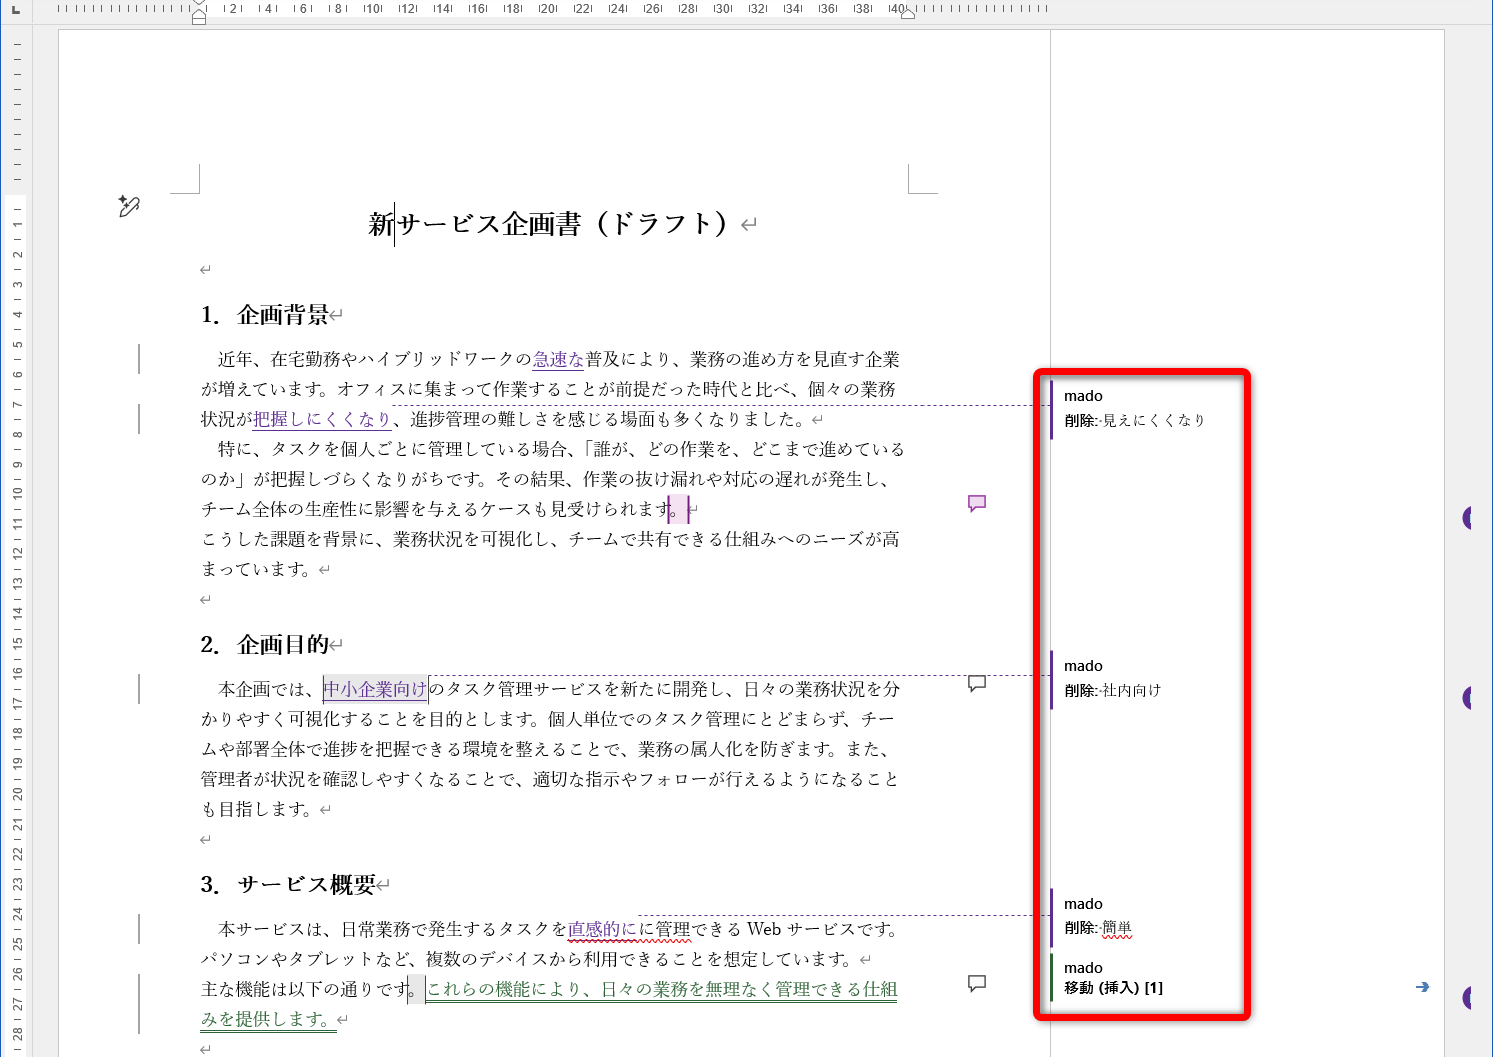Viewport: 1493px width, 1057px height.
Task: Click the mado label on the first revision card
Action: coord(1084,395)
